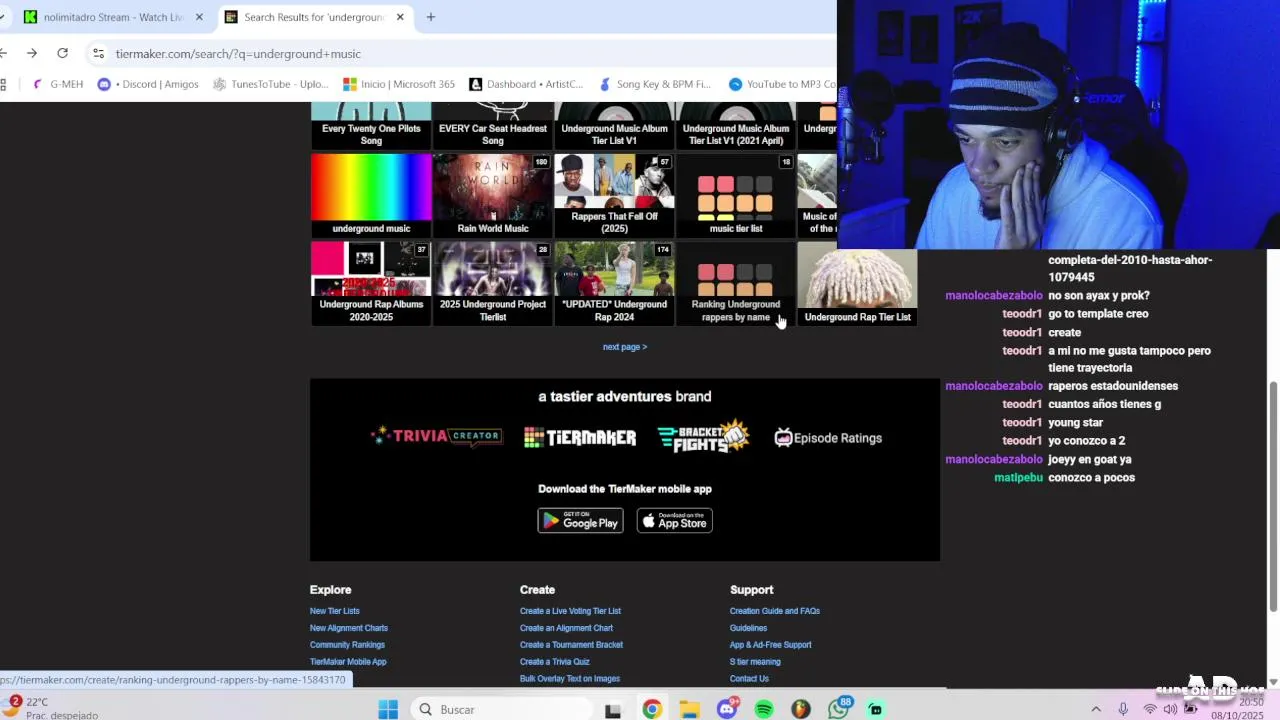Open 2025 Underground Project Tierlist
This screenshot has width=1280, height=720.
point(493,283)
